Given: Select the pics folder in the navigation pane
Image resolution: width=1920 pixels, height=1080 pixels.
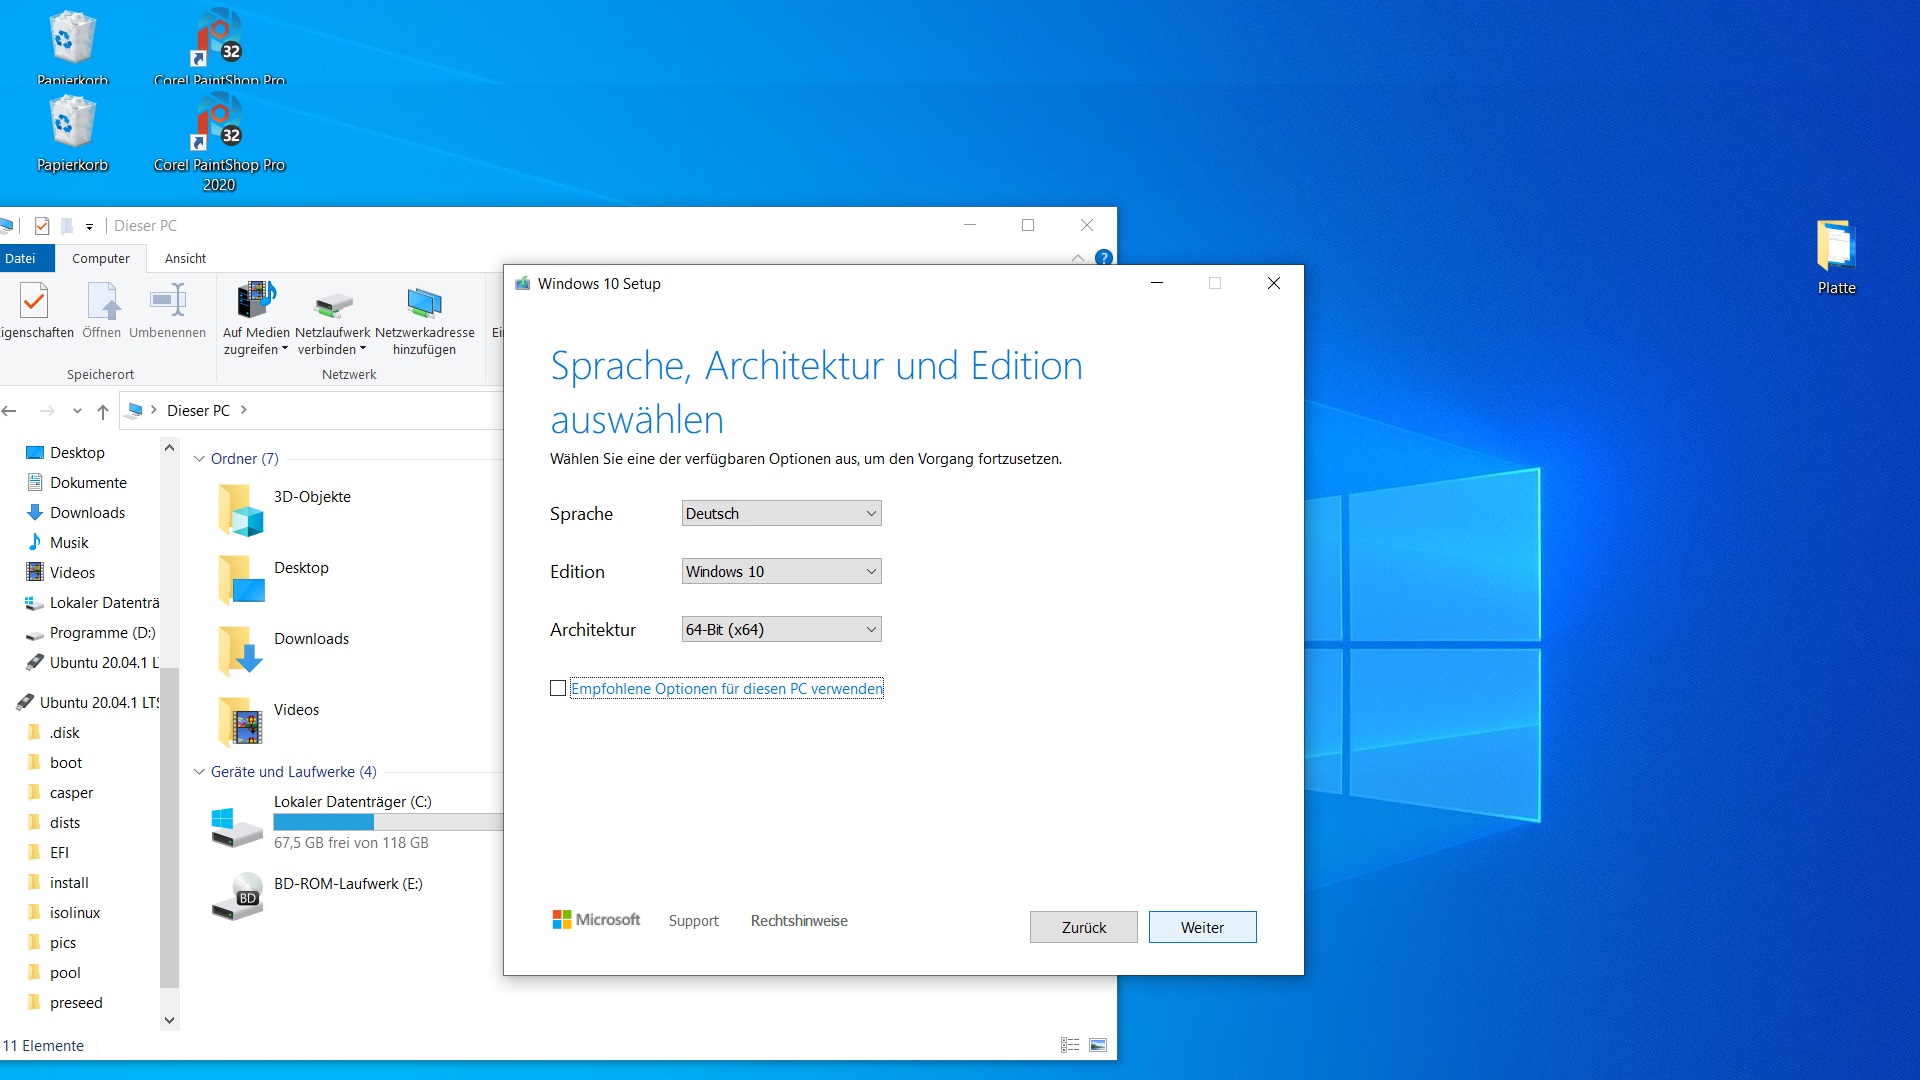Looking at the screenshot, I should coord(63,943).
